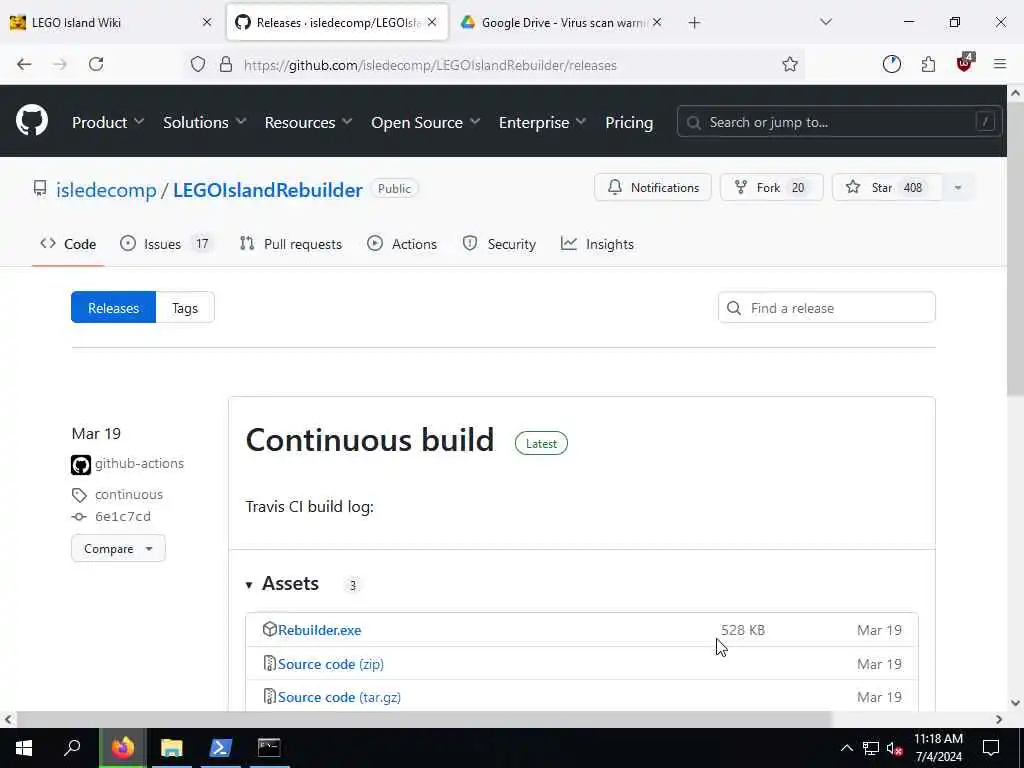Download Source code (tar.gz)
Image resolution: width=1024 pixels, height=768 pixels.
[339, 697]
